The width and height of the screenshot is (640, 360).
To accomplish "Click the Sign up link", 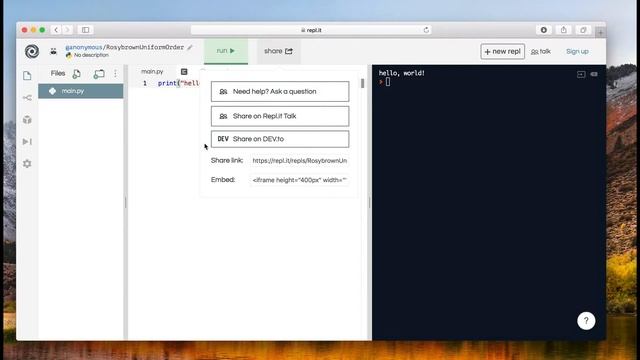I will click(577, 51).
